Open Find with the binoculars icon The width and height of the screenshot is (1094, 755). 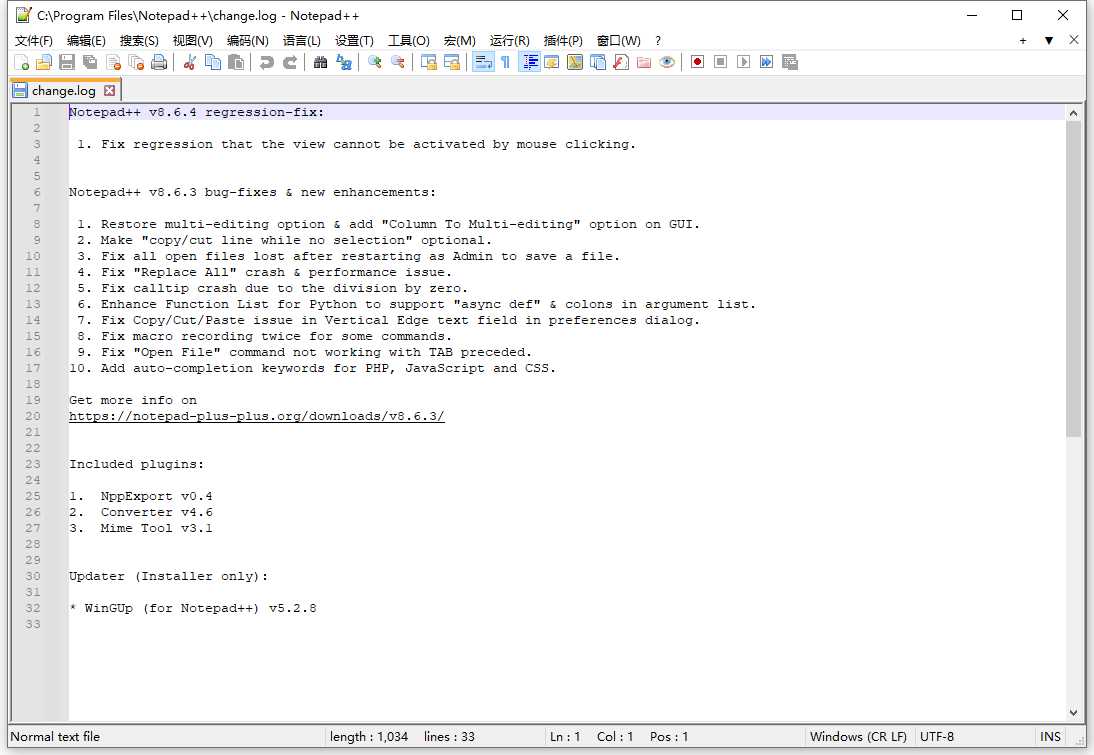tap(320, 62)
